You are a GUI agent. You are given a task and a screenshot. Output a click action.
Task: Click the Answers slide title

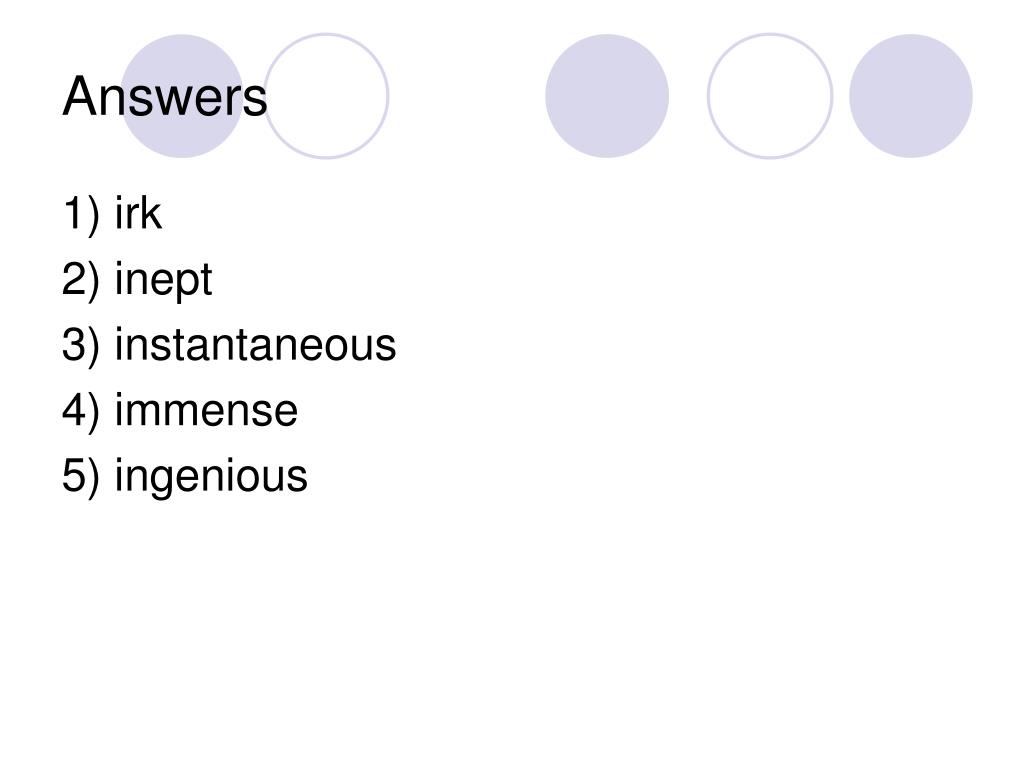point(165,96)
